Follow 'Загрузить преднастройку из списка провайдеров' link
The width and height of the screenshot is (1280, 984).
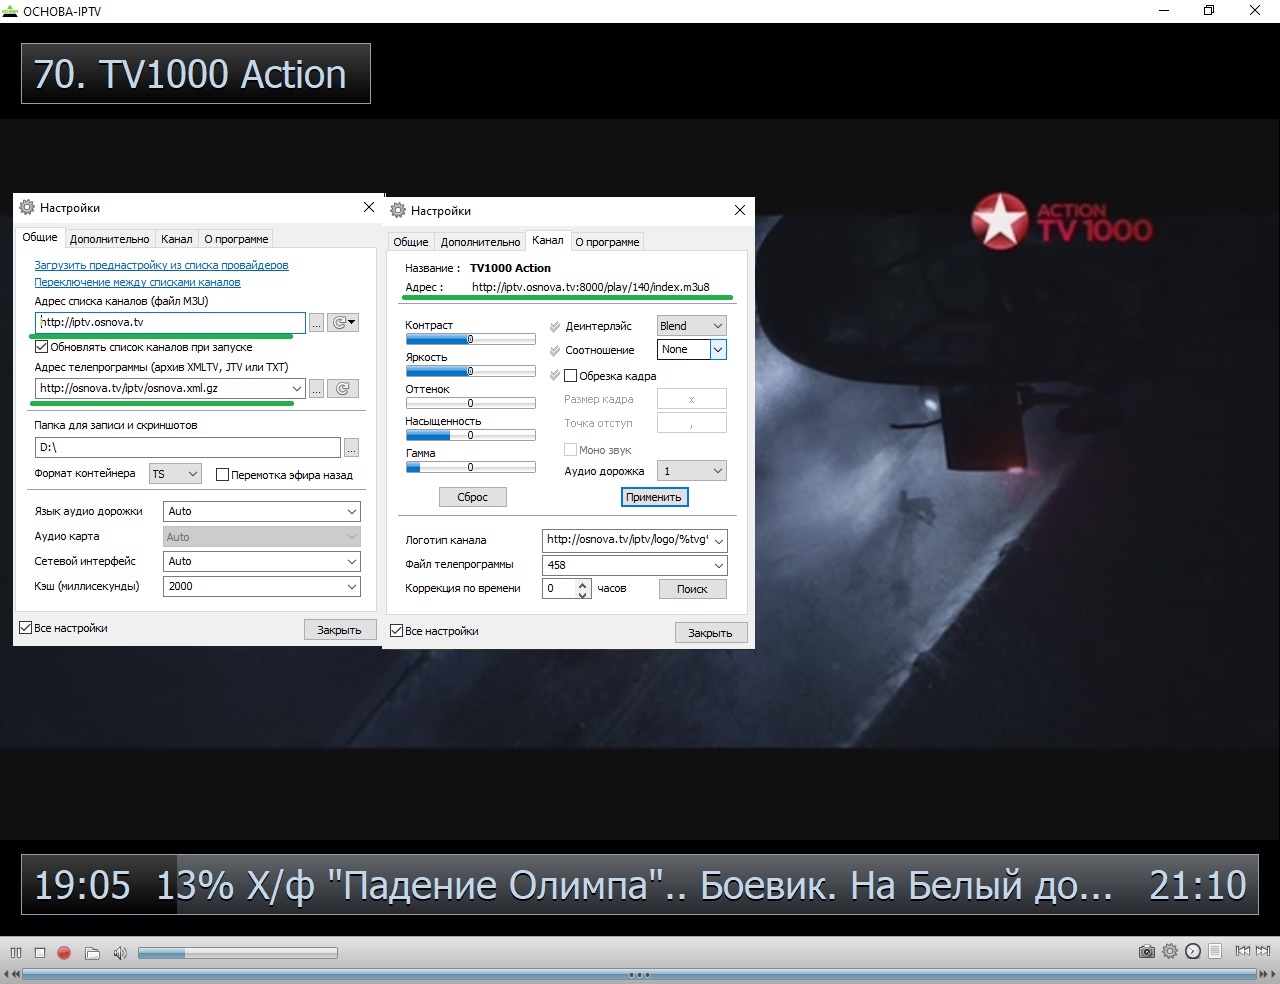click(x=161, y=266)
